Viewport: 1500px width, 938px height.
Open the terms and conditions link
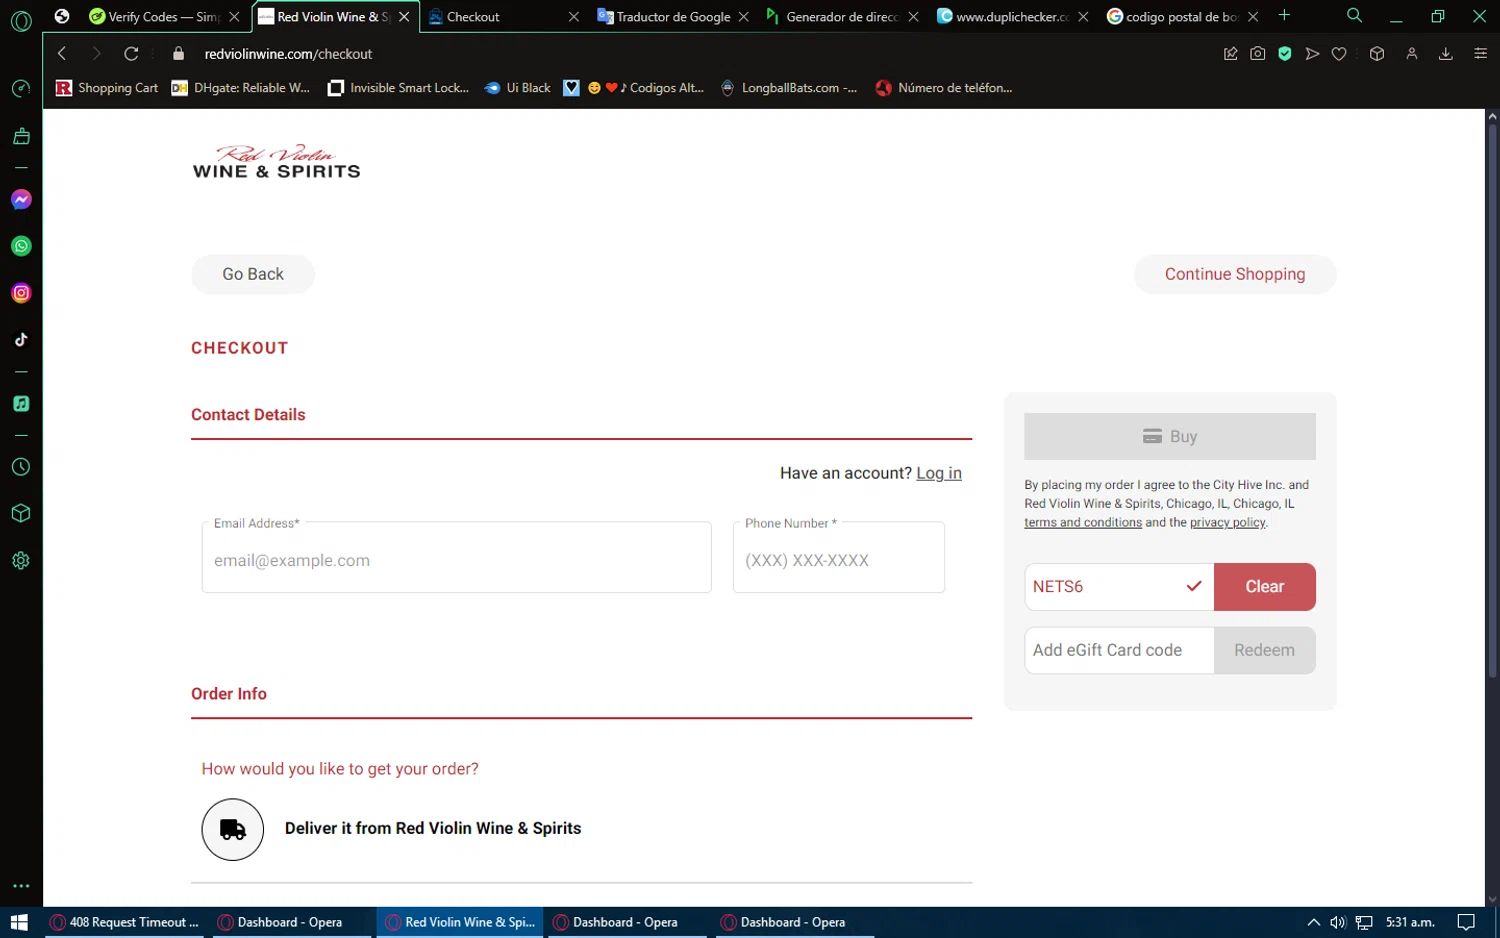[1083, 522]
